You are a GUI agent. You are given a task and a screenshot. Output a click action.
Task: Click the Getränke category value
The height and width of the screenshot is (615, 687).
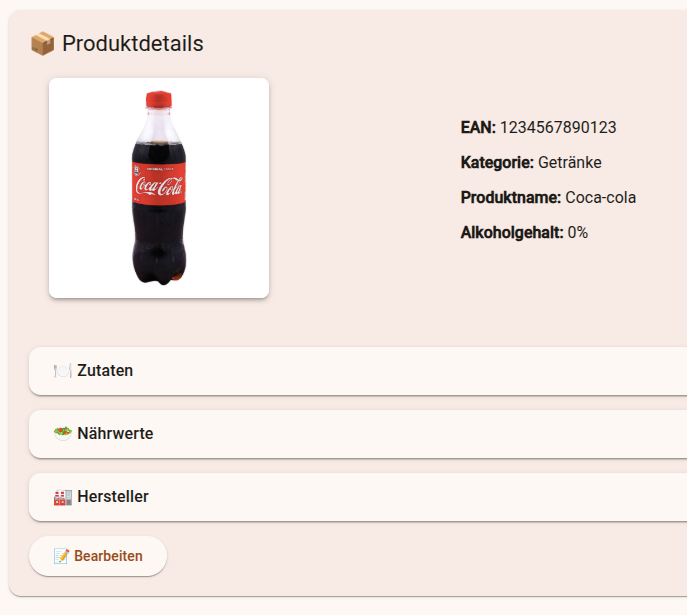(x=570, y=163)
